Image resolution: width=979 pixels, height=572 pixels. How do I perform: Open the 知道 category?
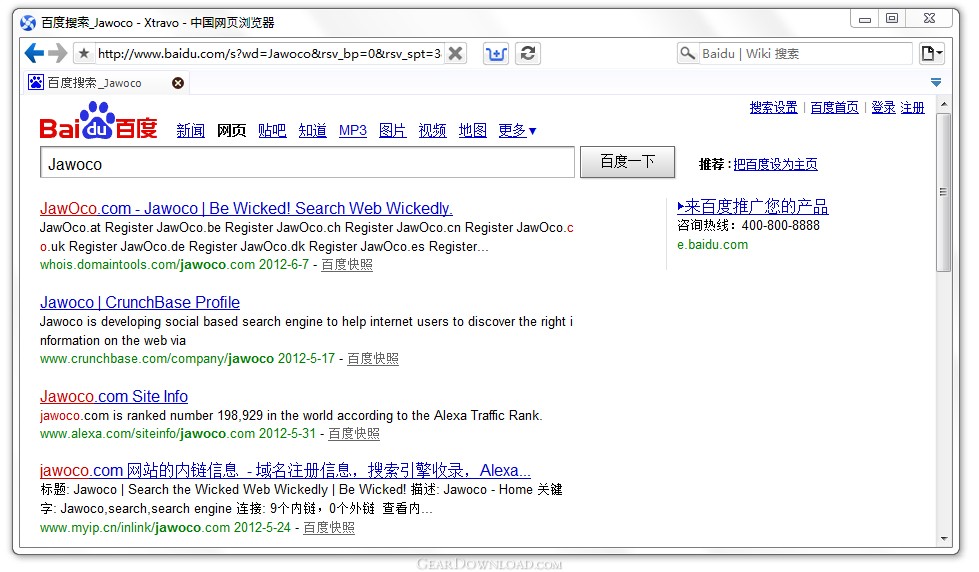point(313,131)
